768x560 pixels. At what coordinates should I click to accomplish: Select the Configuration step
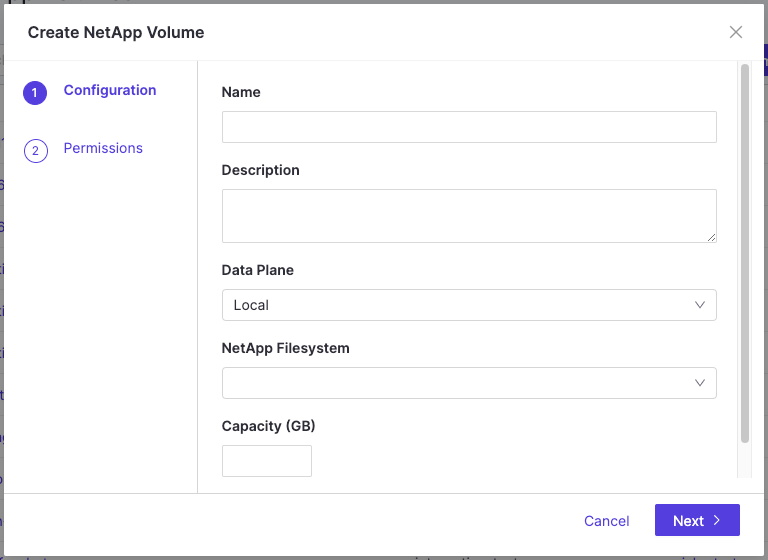pos(110,90)
